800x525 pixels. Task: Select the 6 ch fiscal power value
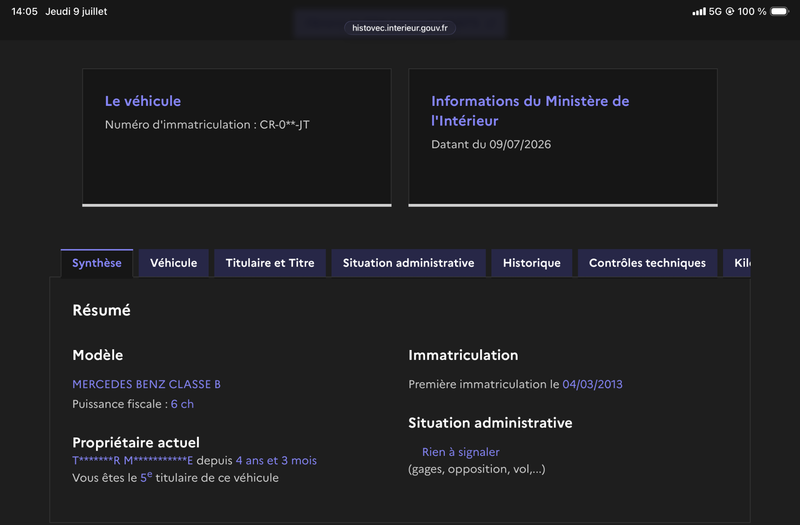pos(182,404)
